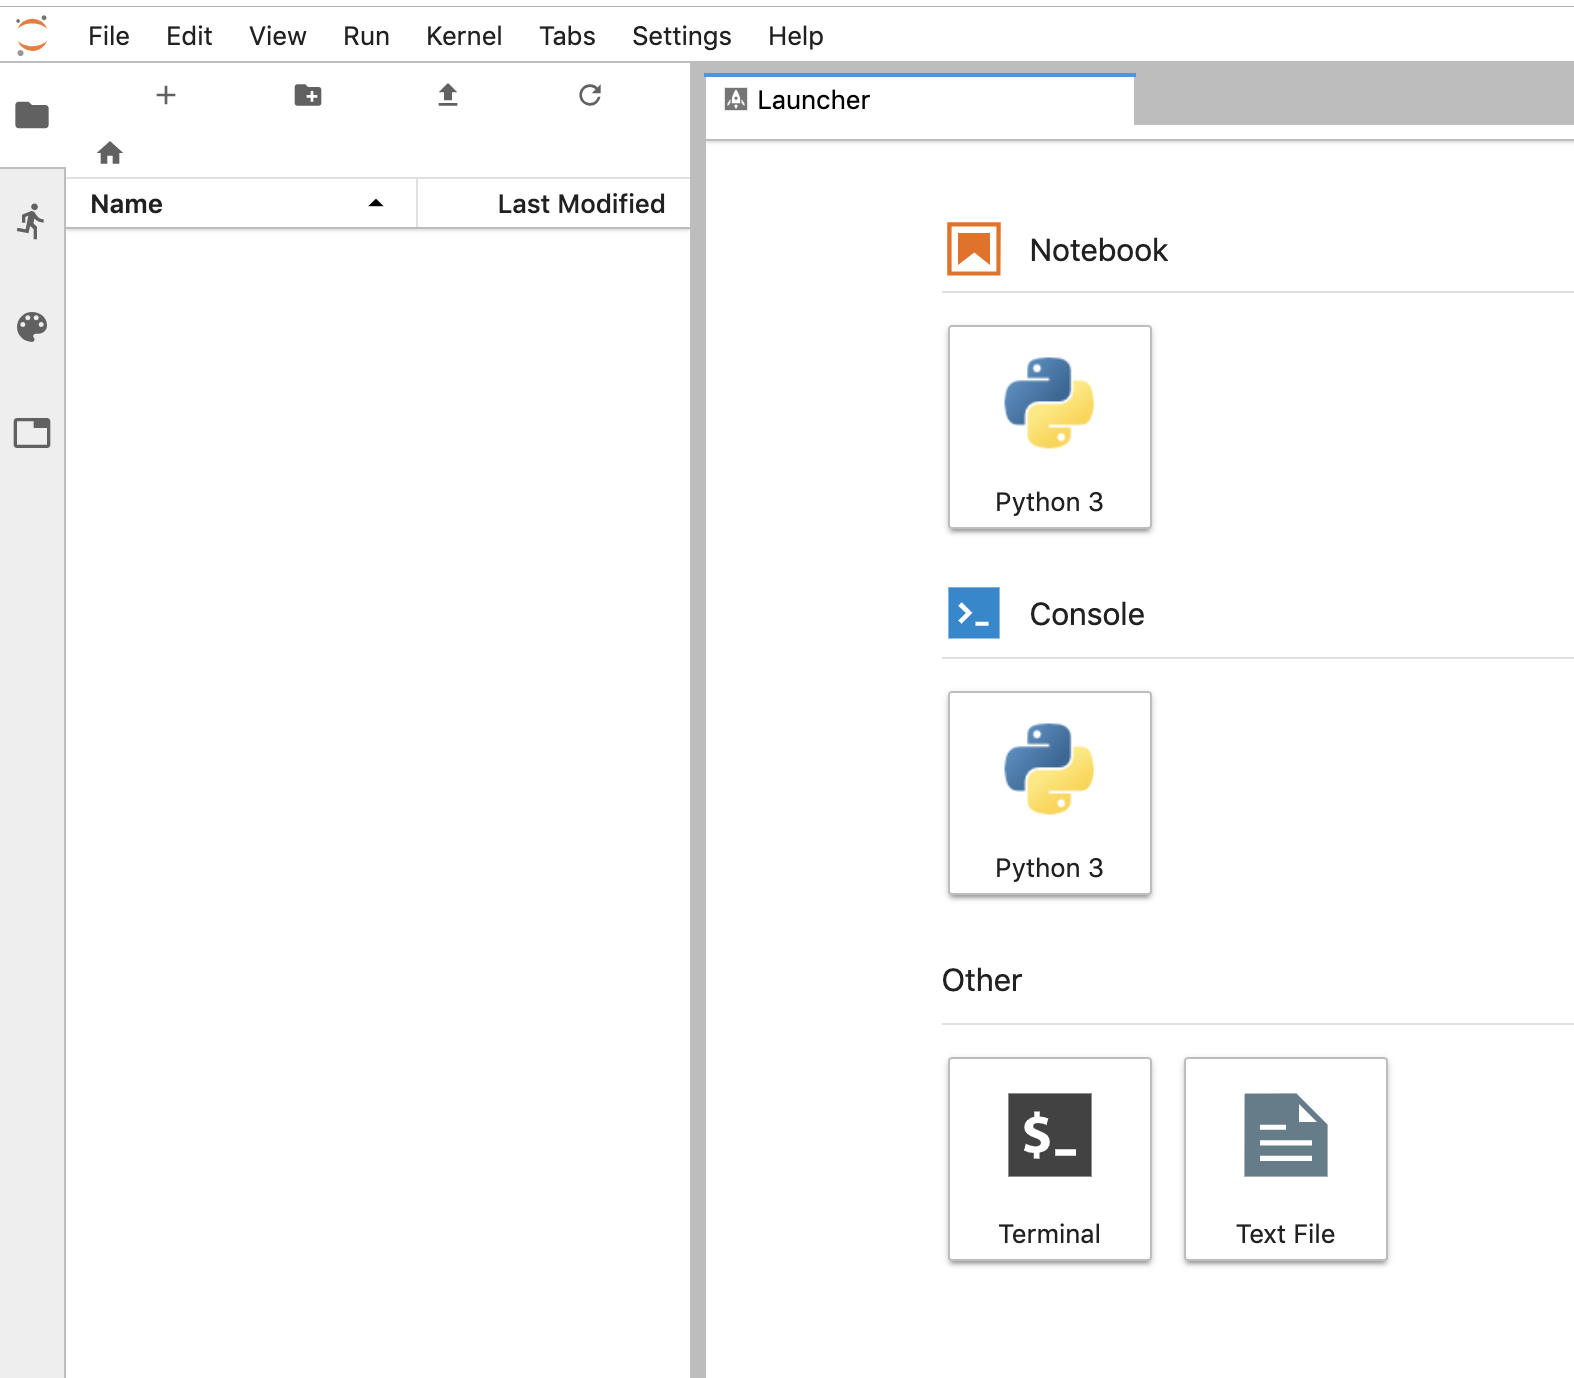This screenshot has width=1574, height=1378.
Task: Show Running Terminals and Kernels panel
Action: pos(32,221)
